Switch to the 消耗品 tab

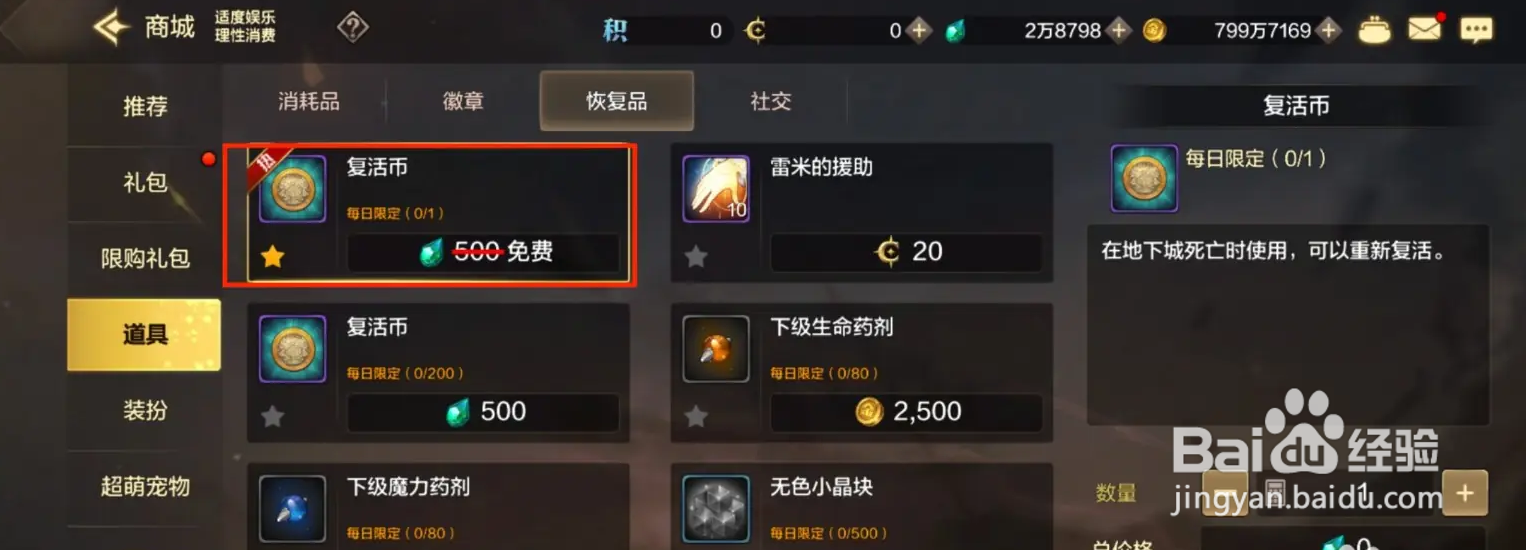tap(309, 101)
